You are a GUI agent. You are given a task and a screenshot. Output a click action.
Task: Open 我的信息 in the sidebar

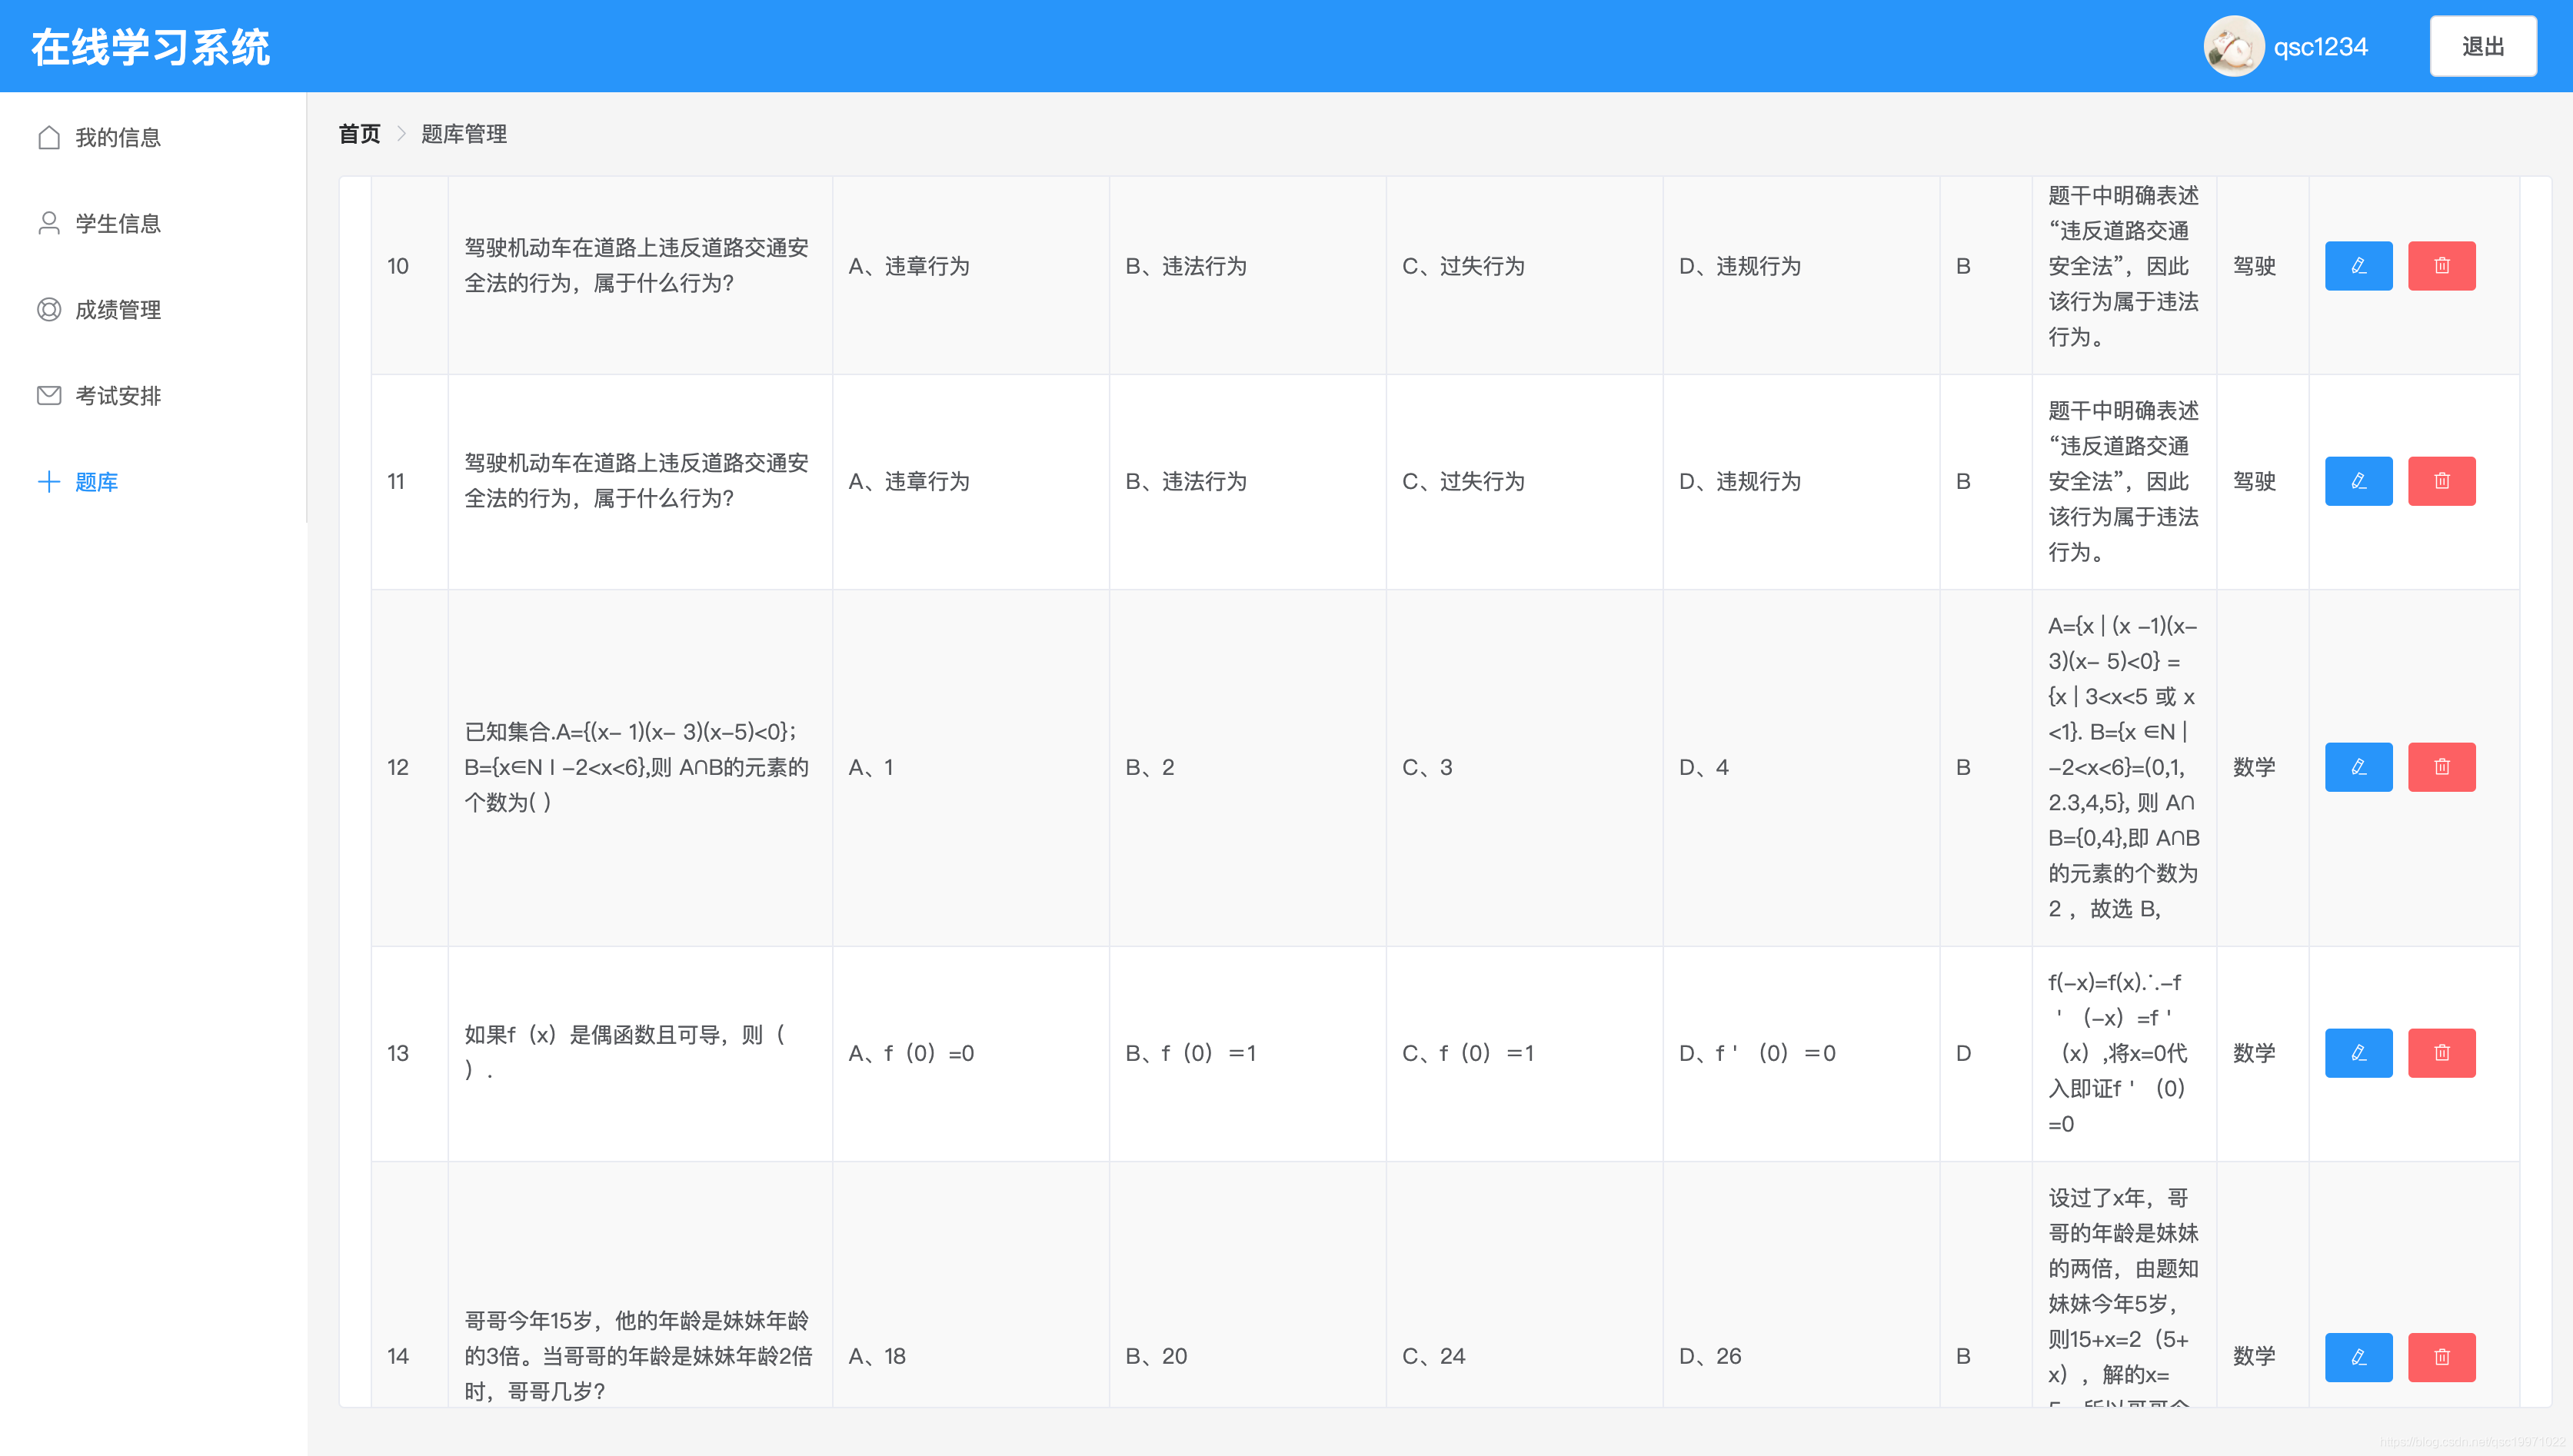click(x=118, y=138)
